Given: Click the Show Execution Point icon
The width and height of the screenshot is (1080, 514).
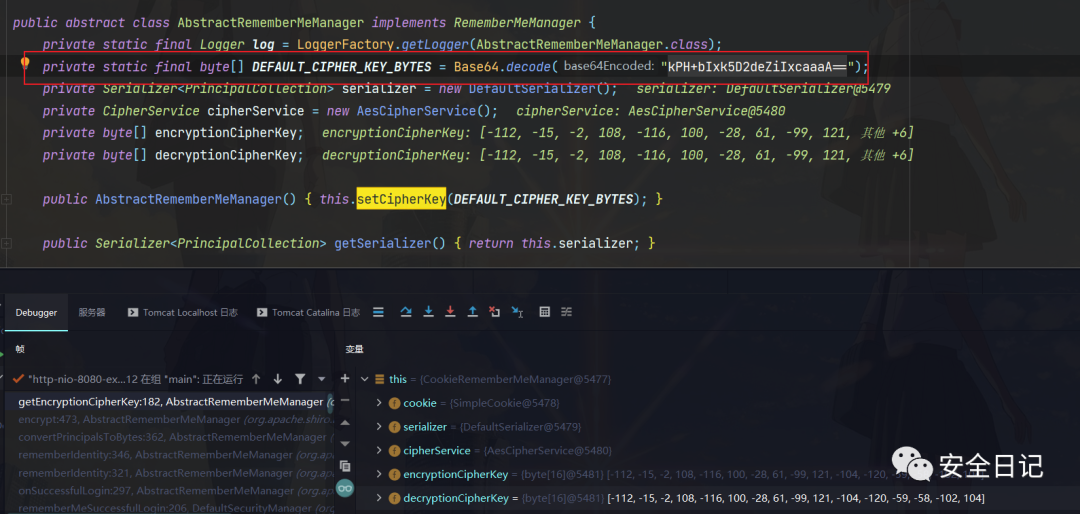Looking at the screenshot, I should [377, 312].
